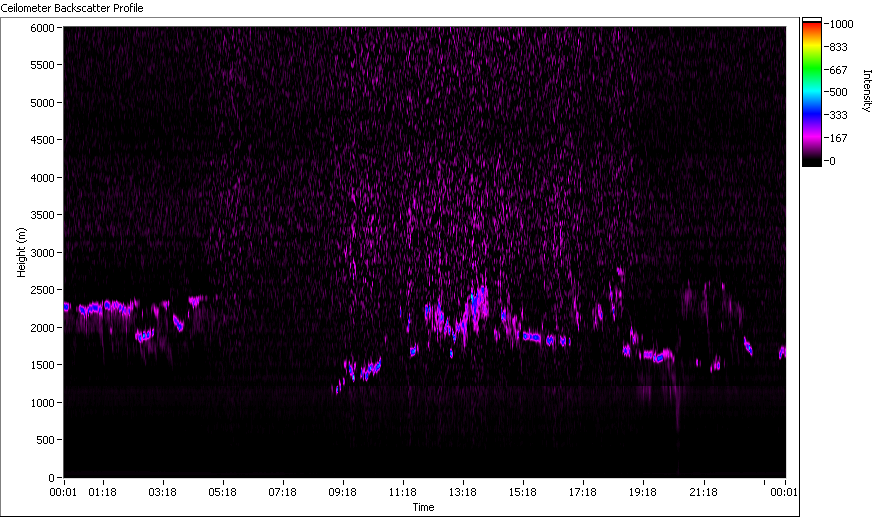Click the Intensity legend label

[x=867, y=91]
